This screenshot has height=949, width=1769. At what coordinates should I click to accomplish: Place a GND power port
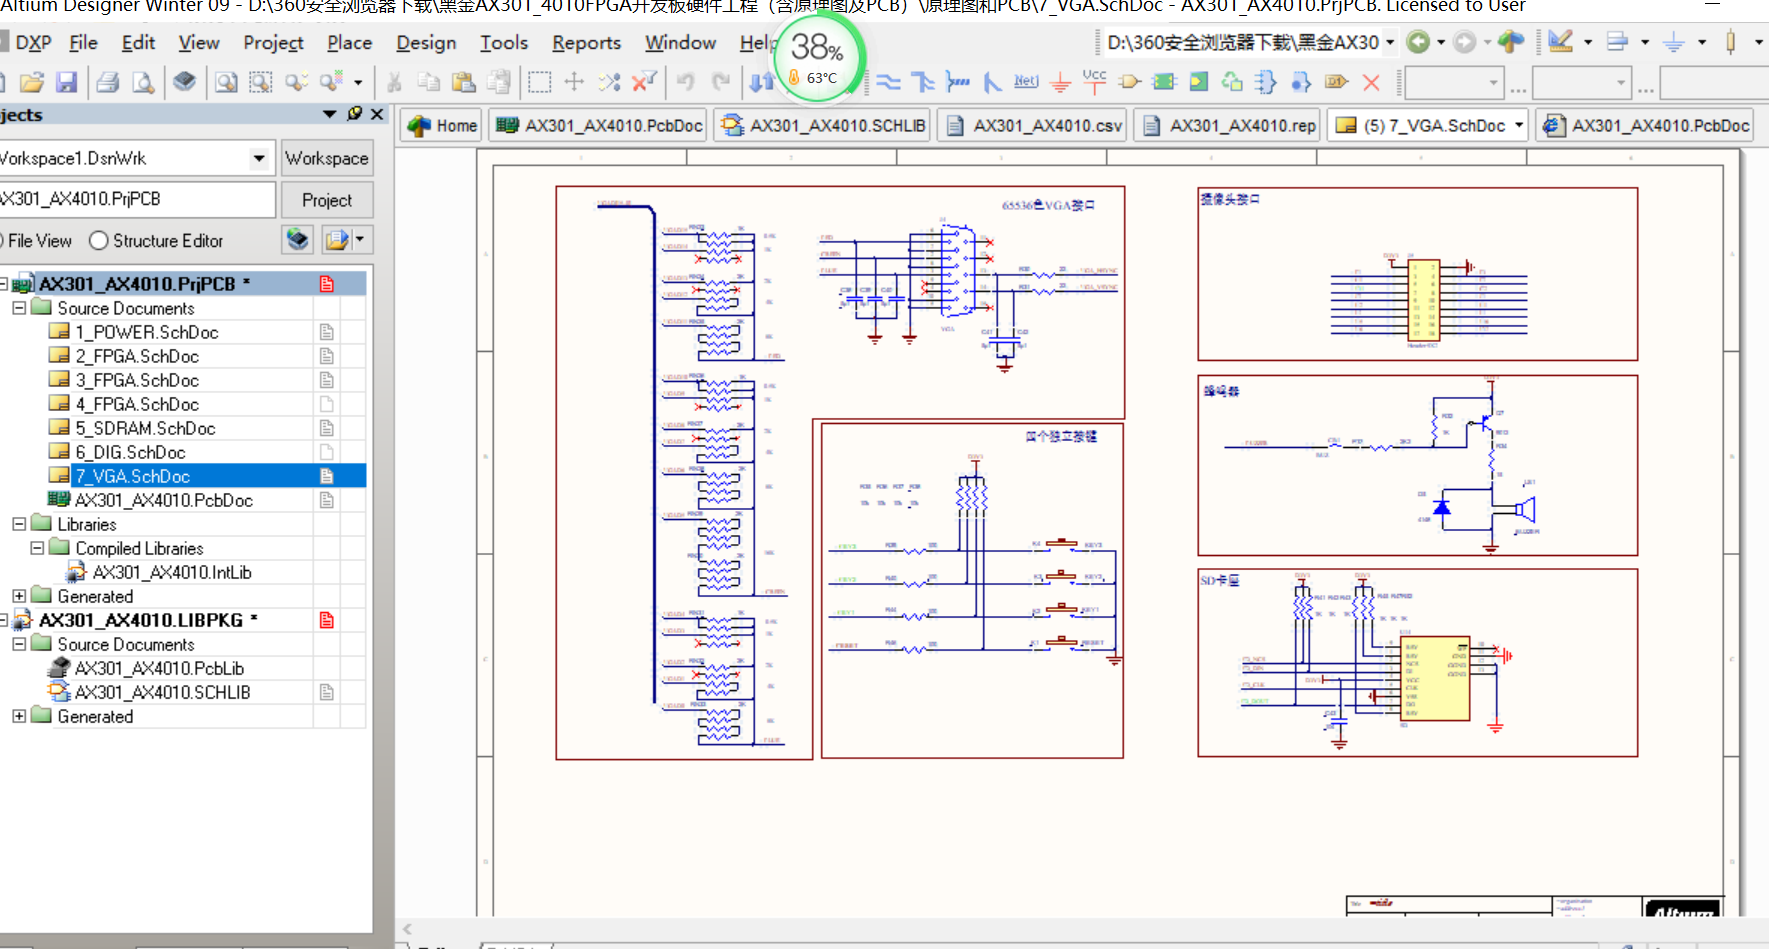click(x=1061, y=82)
